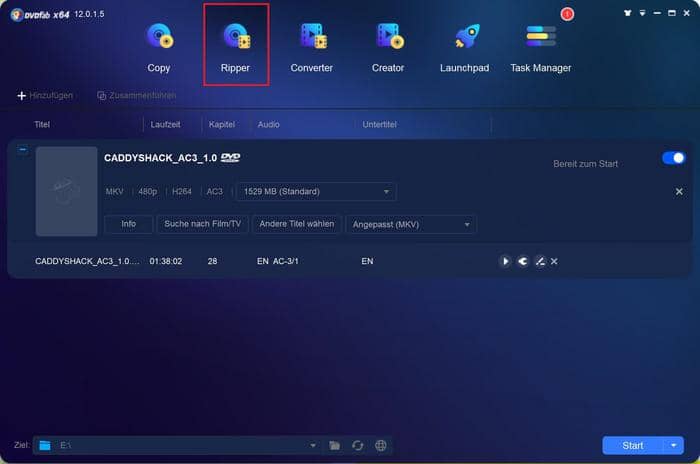Preview the title with play icon
The width and height of the screenshot is (700, 464).
tap(506, 261)
